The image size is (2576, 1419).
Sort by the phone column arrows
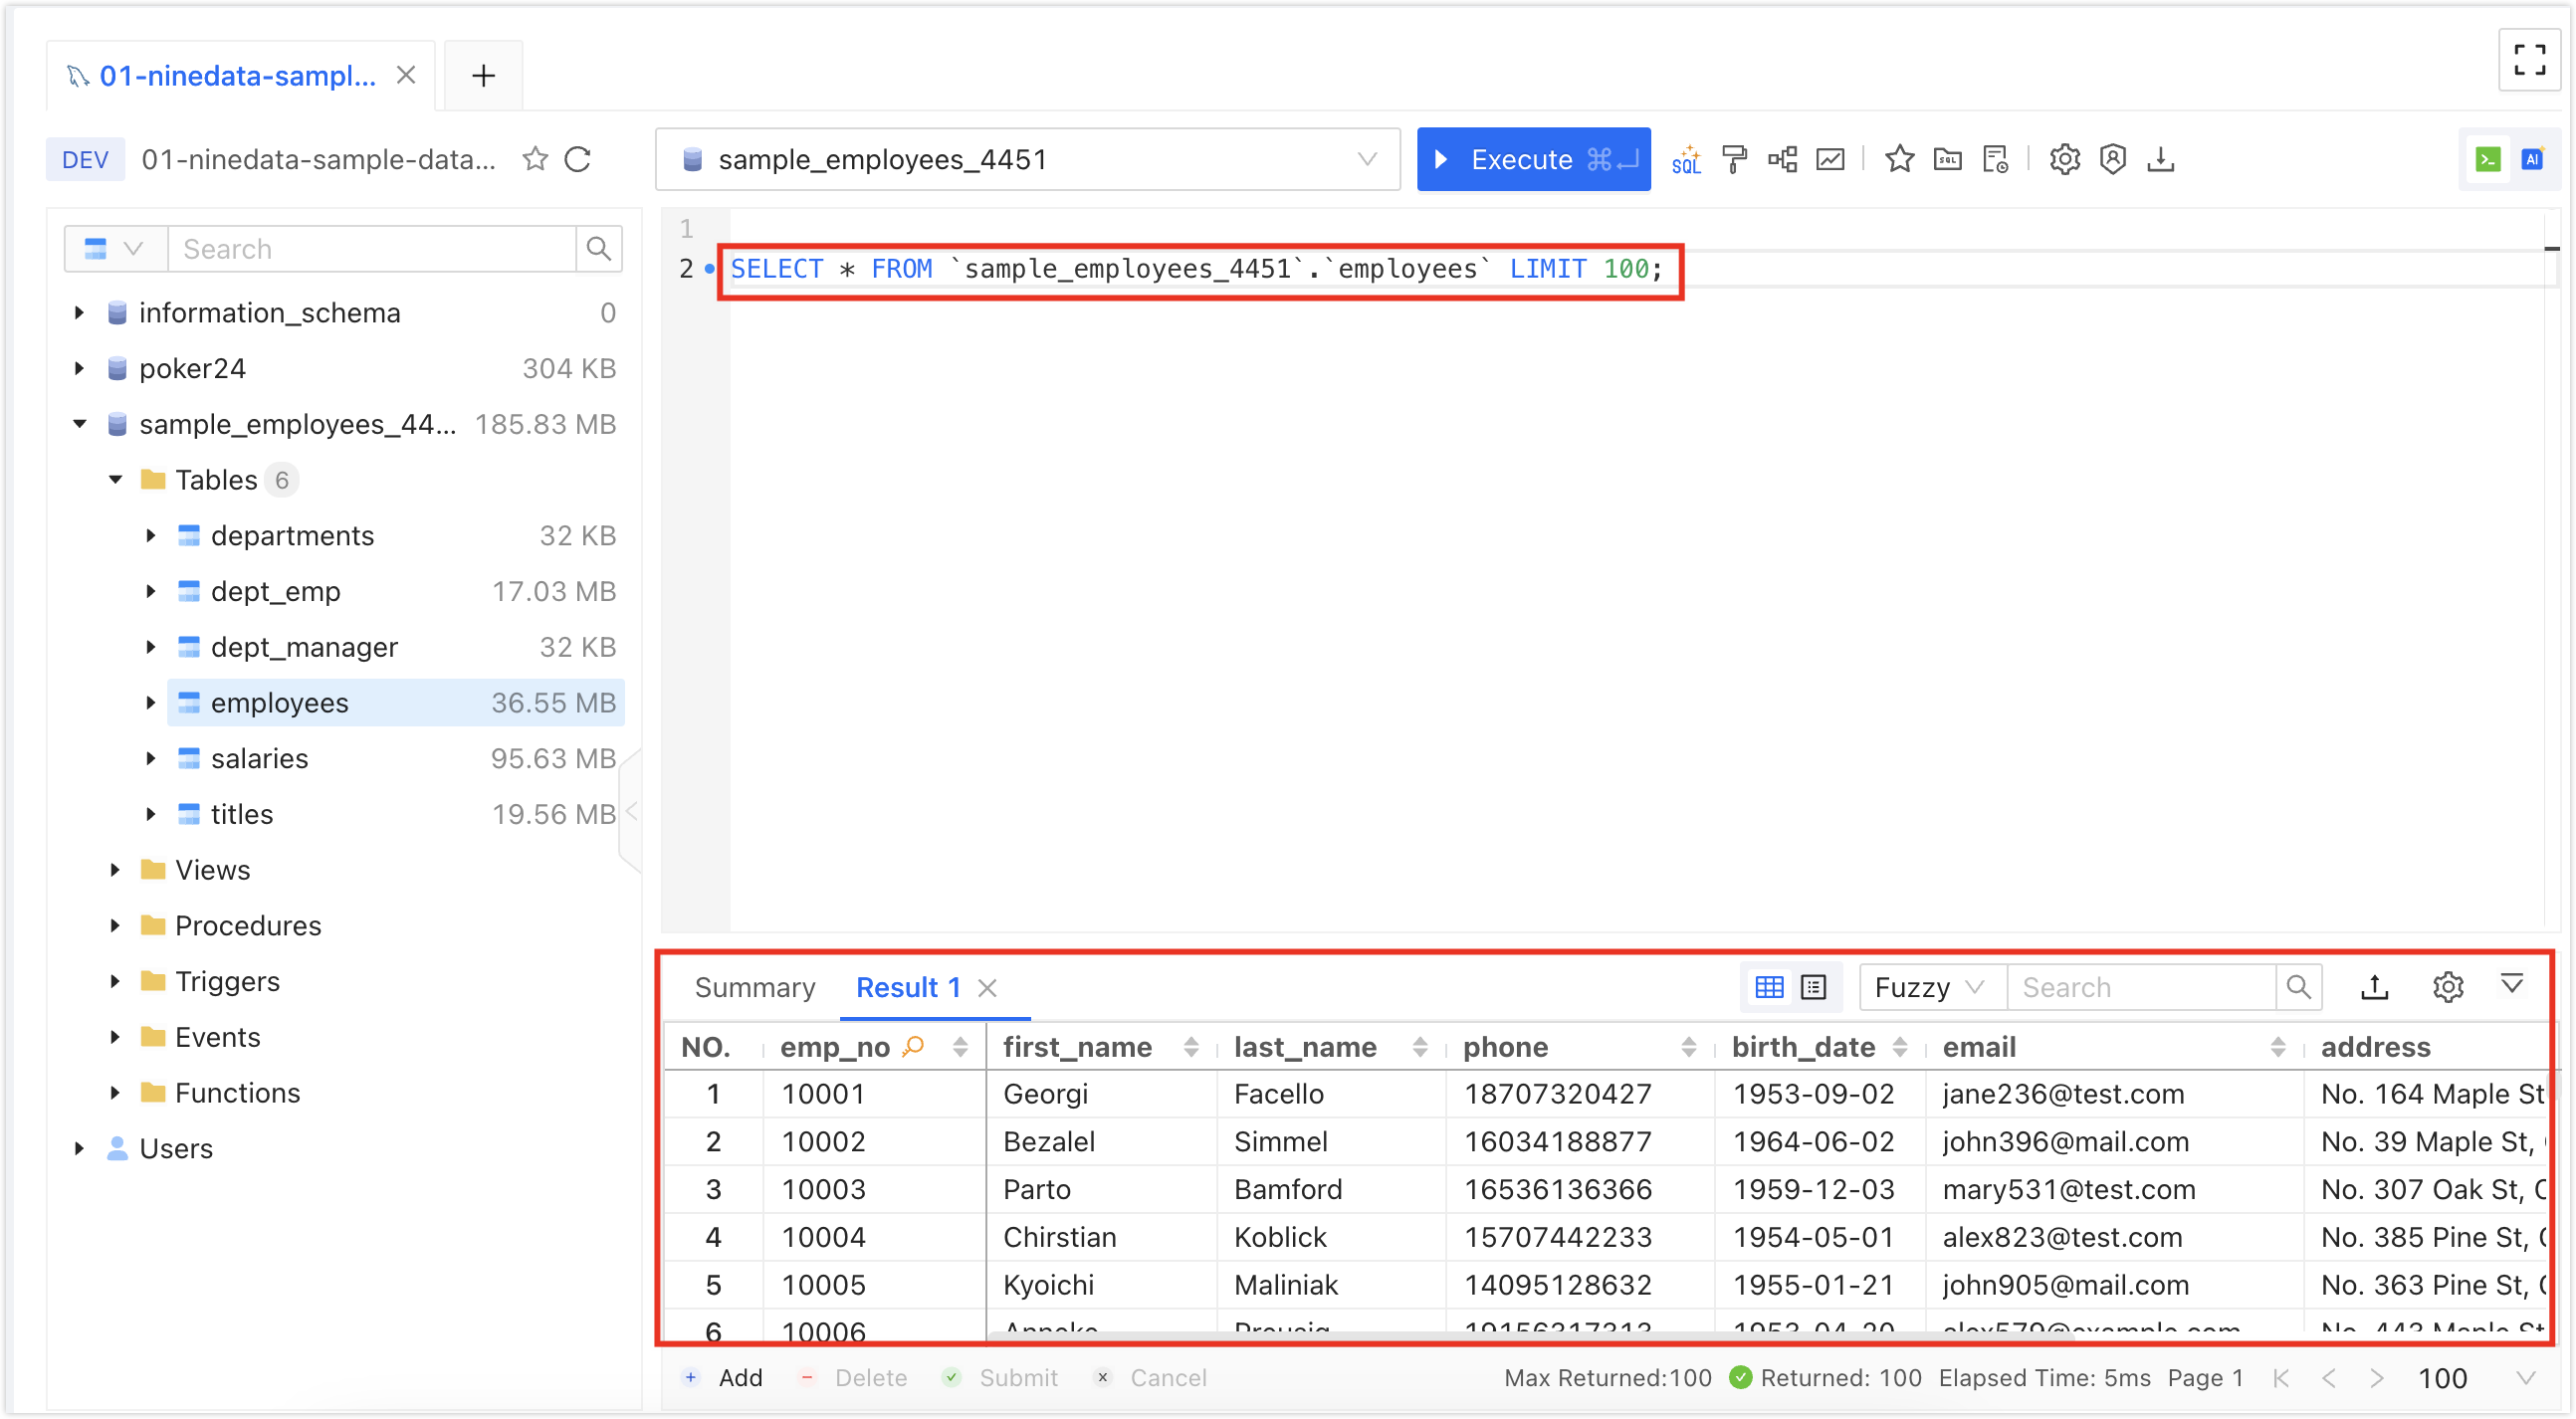pos(1688,1046)
